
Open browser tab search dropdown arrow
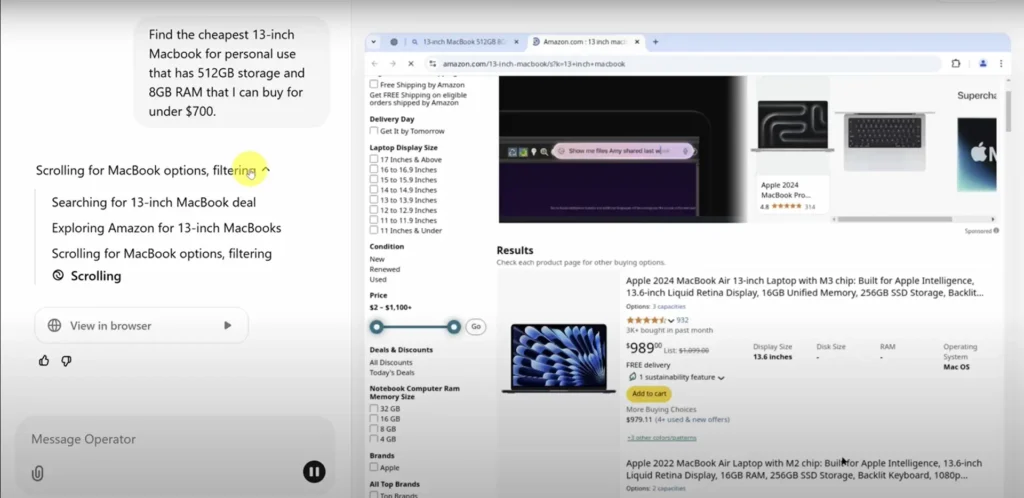[374, 42]
